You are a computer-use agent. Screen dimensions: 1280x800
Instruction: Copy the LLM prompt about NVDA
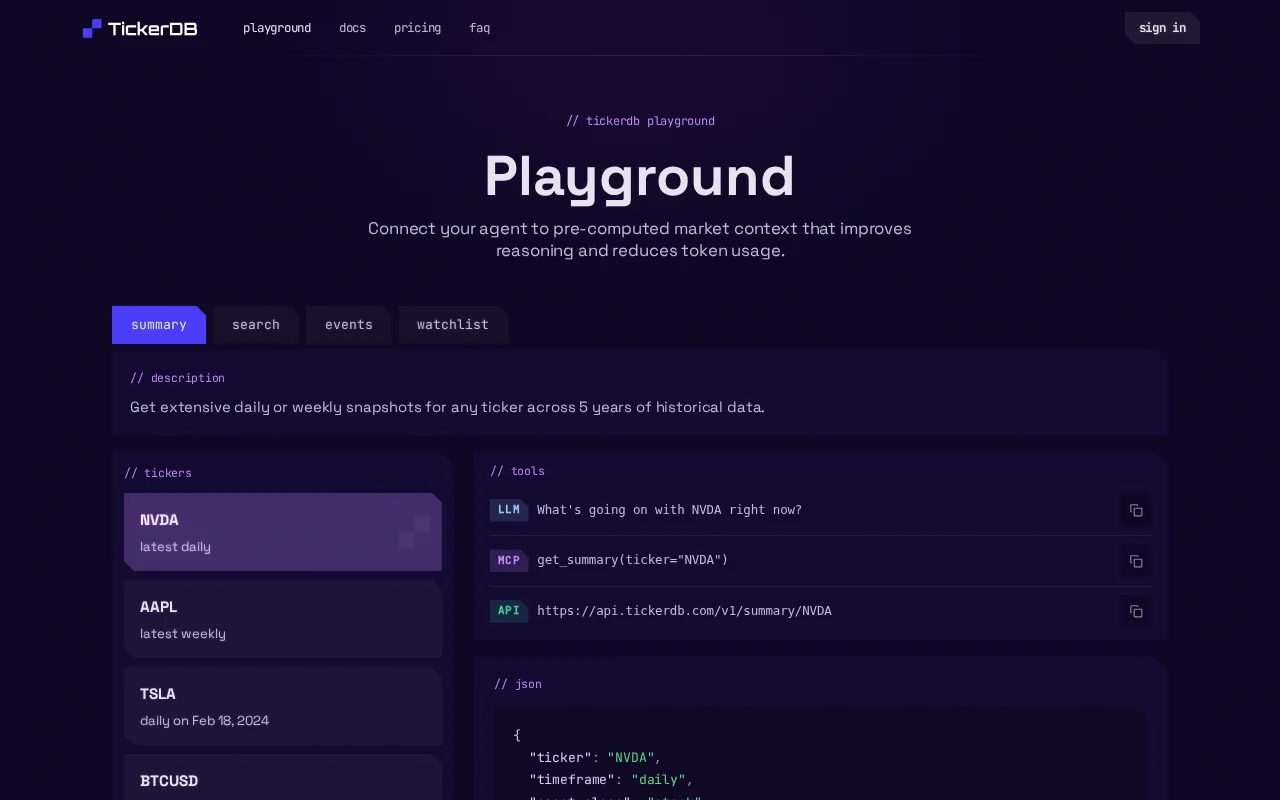1136,510
